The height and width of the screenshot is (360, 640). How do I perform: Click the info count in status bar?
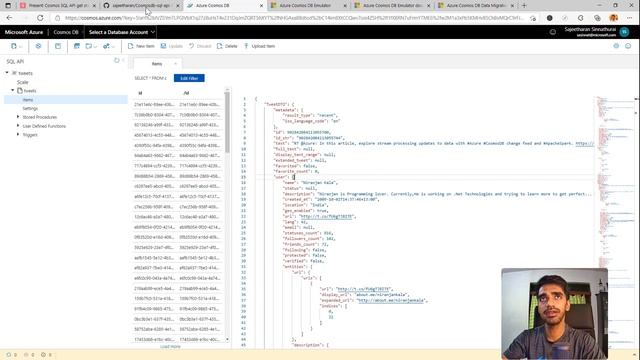(46, 355)
